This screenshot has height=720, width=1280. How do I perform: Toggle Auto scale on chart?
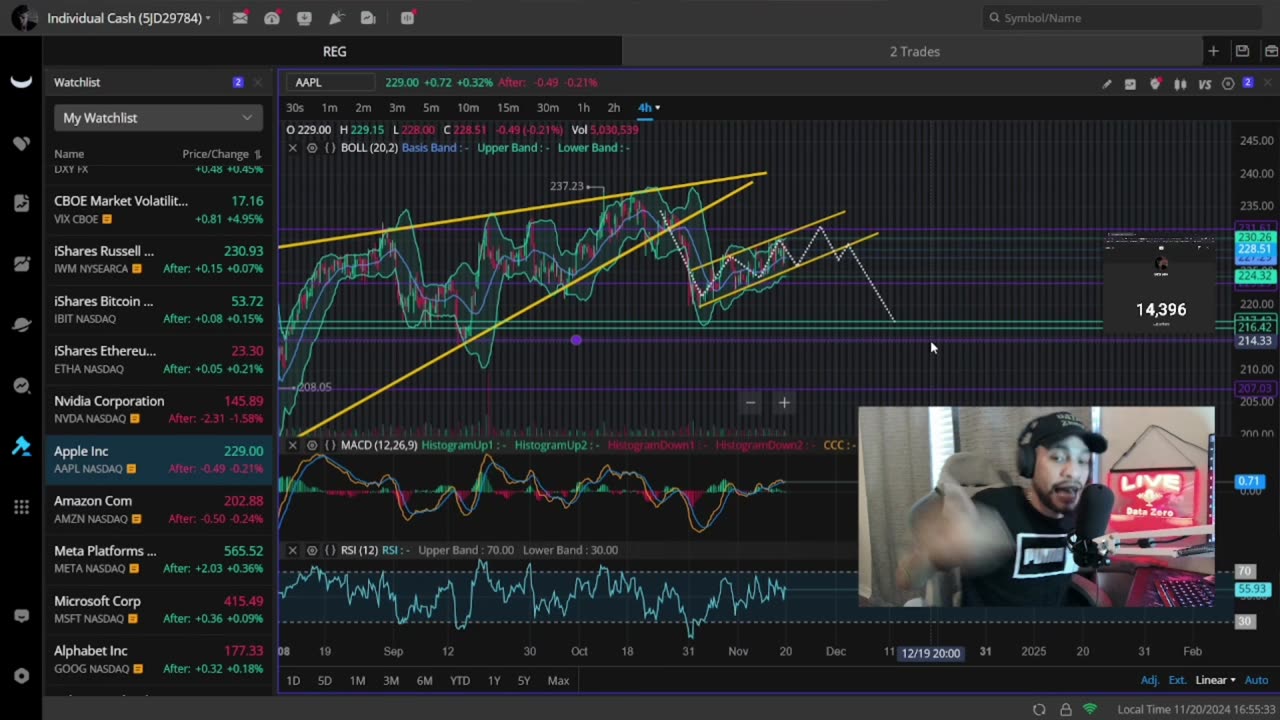1256,680
